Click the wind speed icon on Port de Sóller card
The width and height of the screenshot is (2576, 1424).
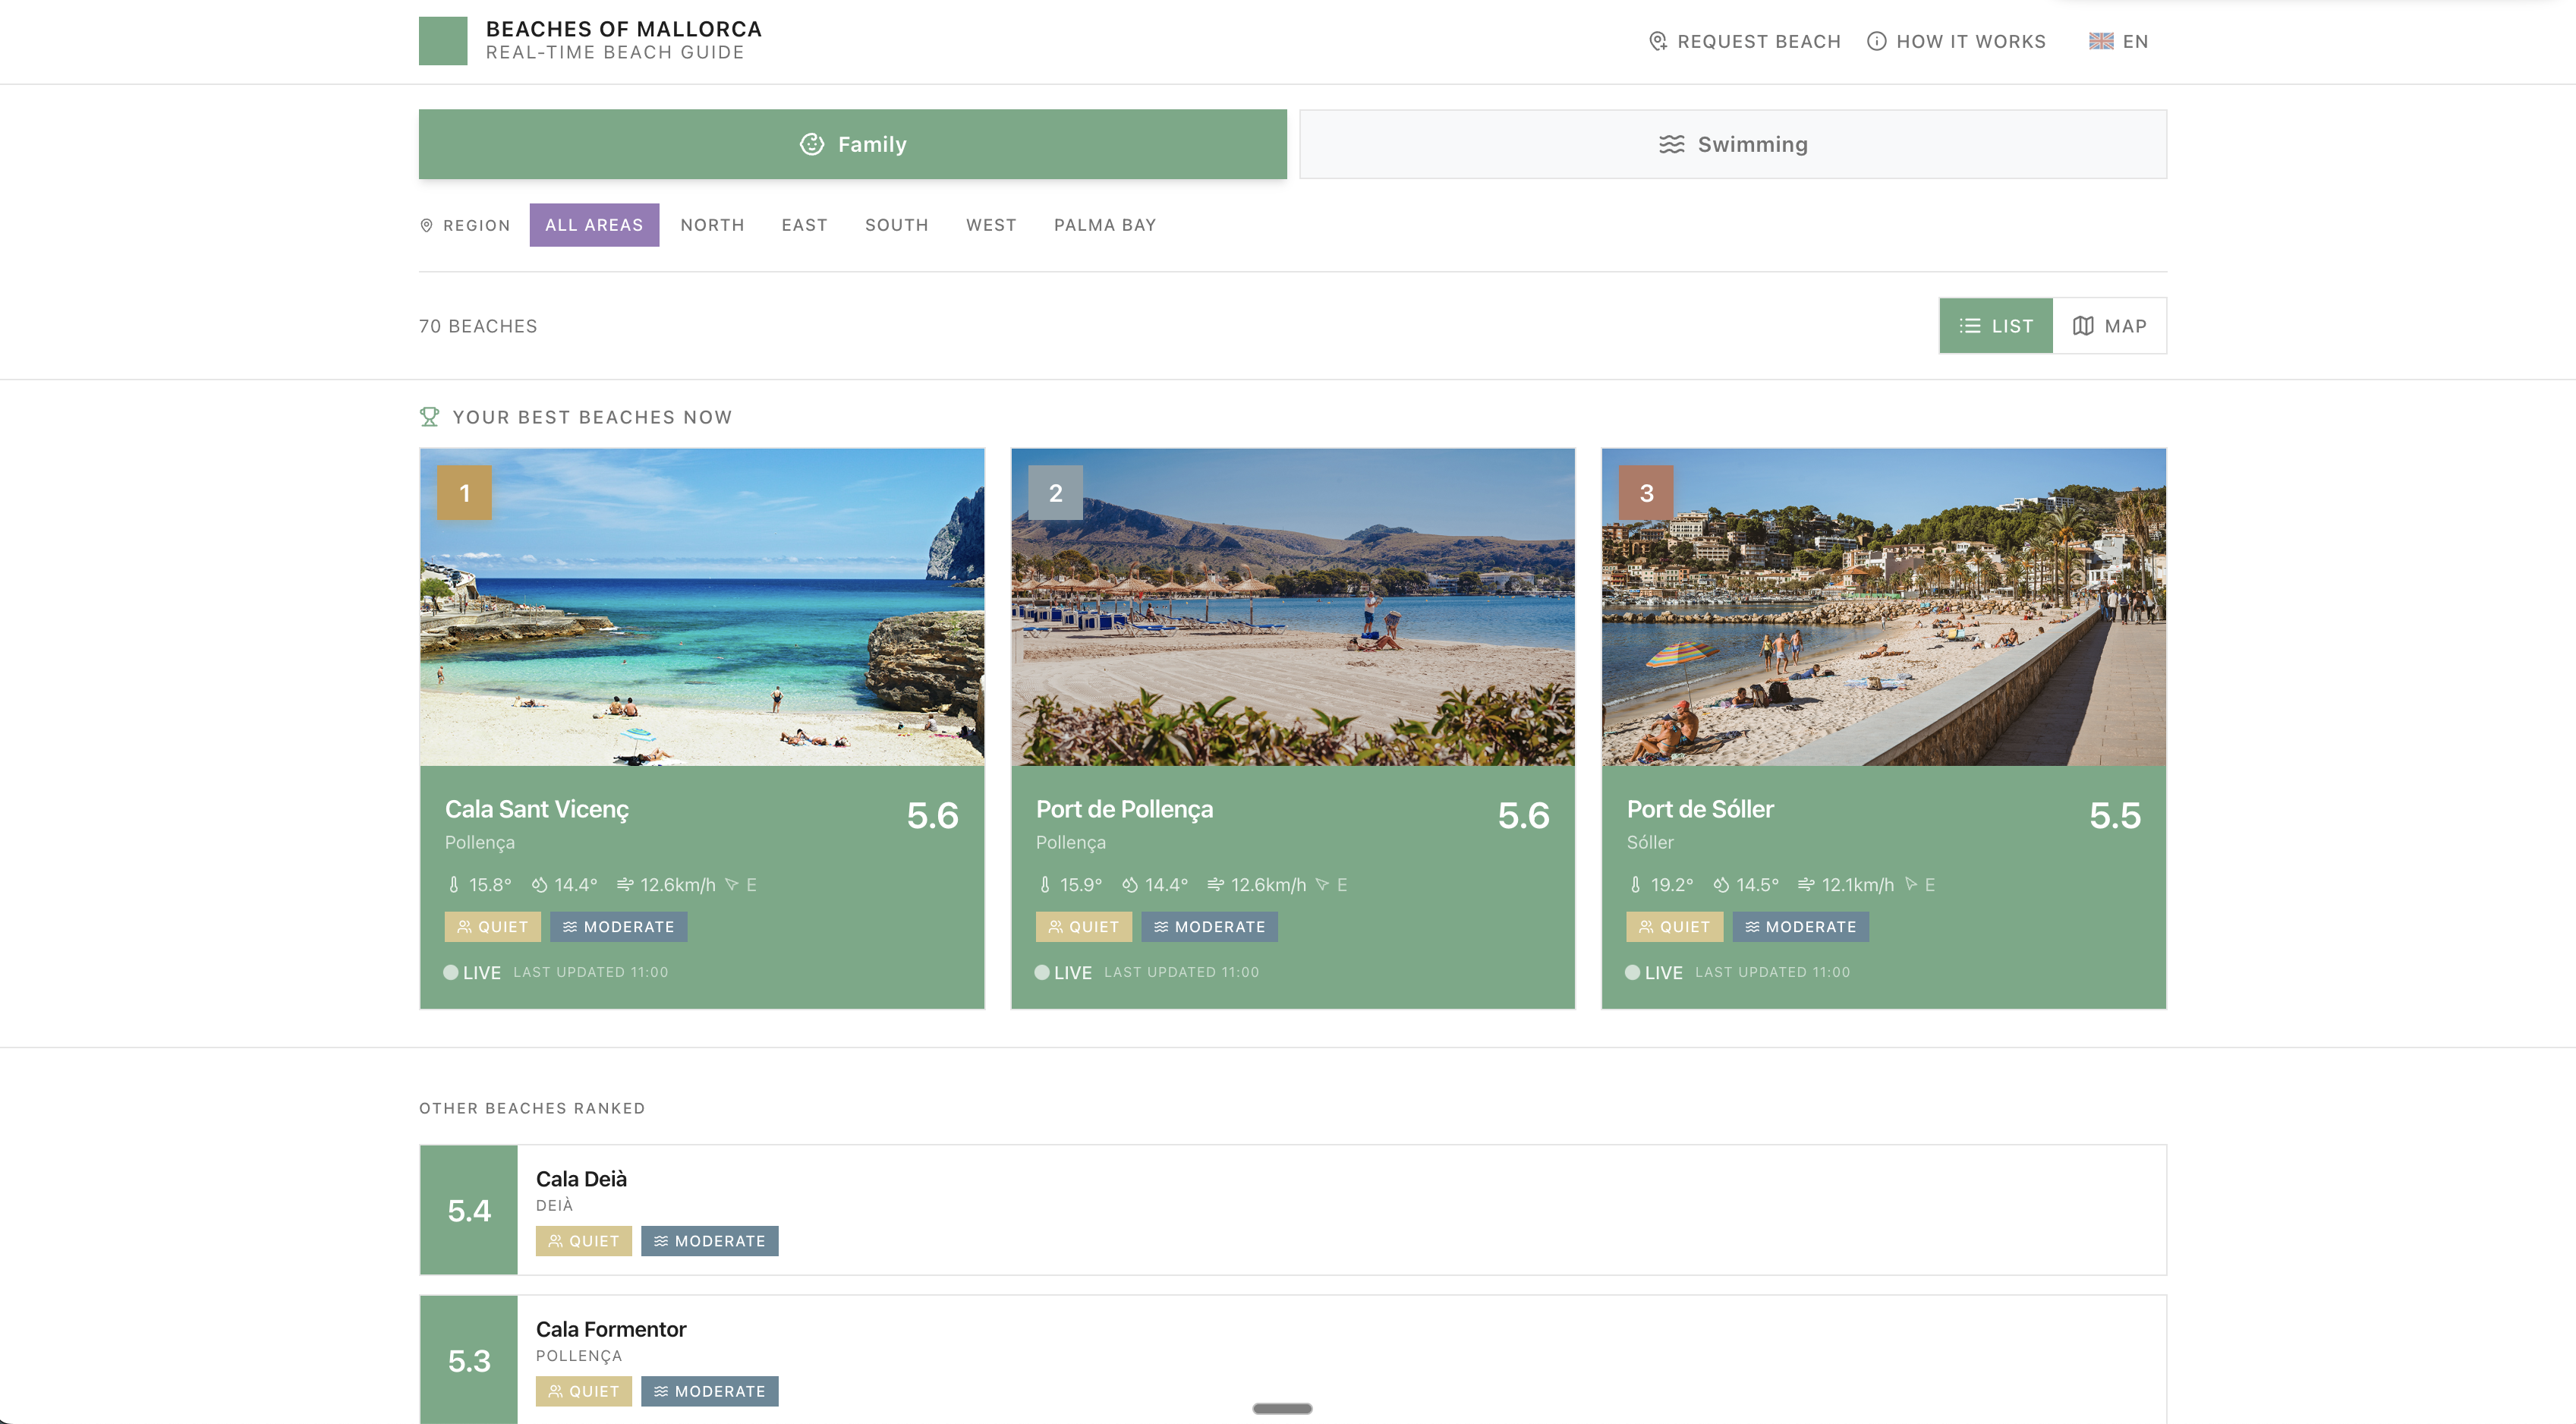(x=1805, y=884)
